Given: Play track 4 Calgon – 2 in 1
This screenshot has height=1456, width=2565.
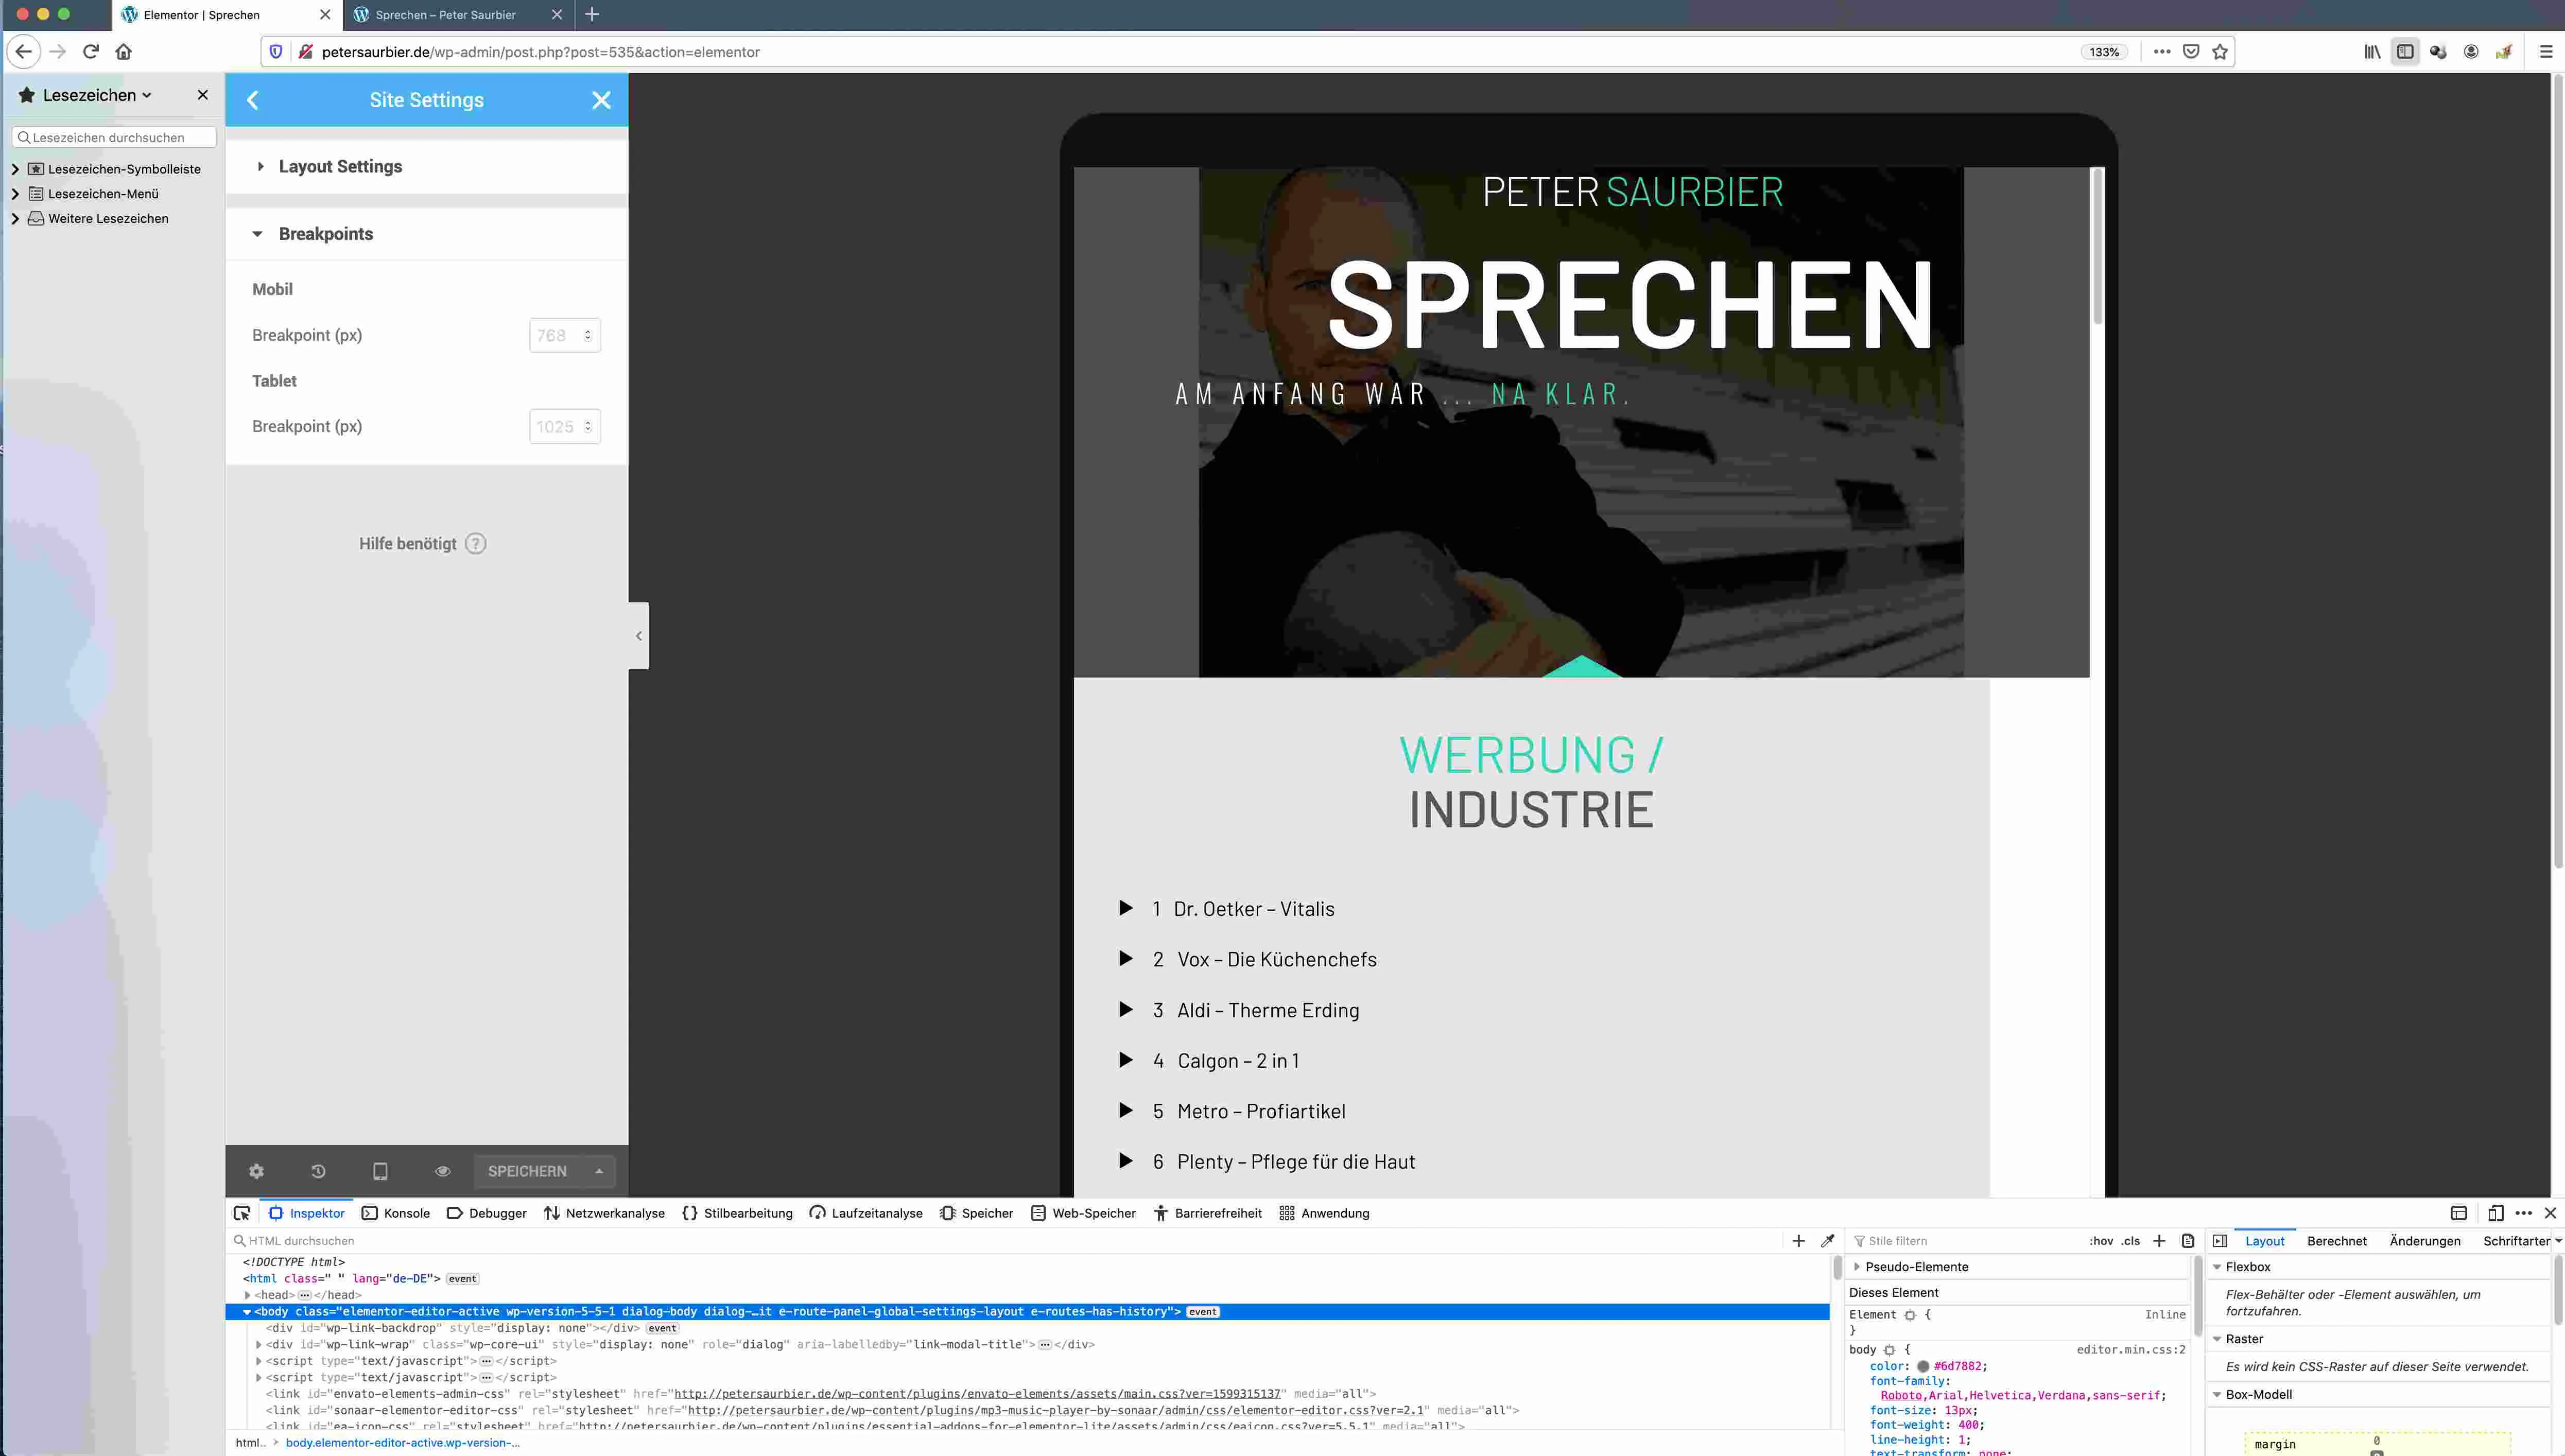Looking at the screenshot, I should click(1126, 1060).
